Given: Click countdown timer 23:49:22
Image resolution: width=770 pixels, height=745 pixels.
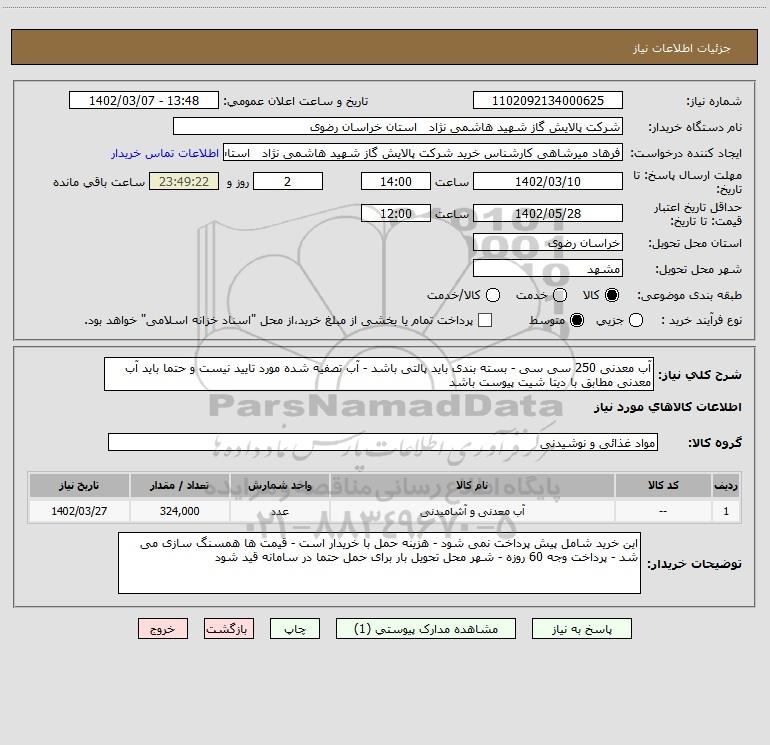Looking at the screenshot, I should 184,181.
